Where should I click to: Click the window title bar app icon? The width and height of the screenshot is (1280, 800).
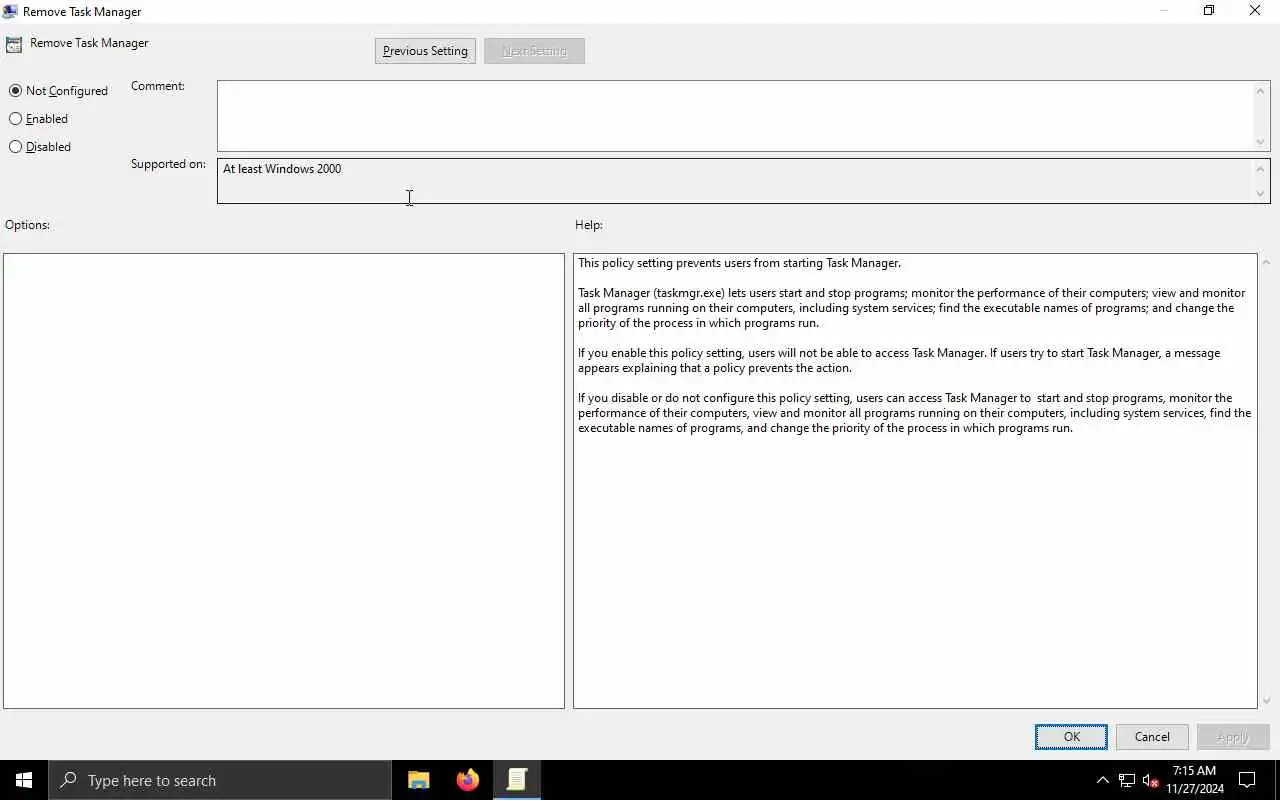click(10, 11)
